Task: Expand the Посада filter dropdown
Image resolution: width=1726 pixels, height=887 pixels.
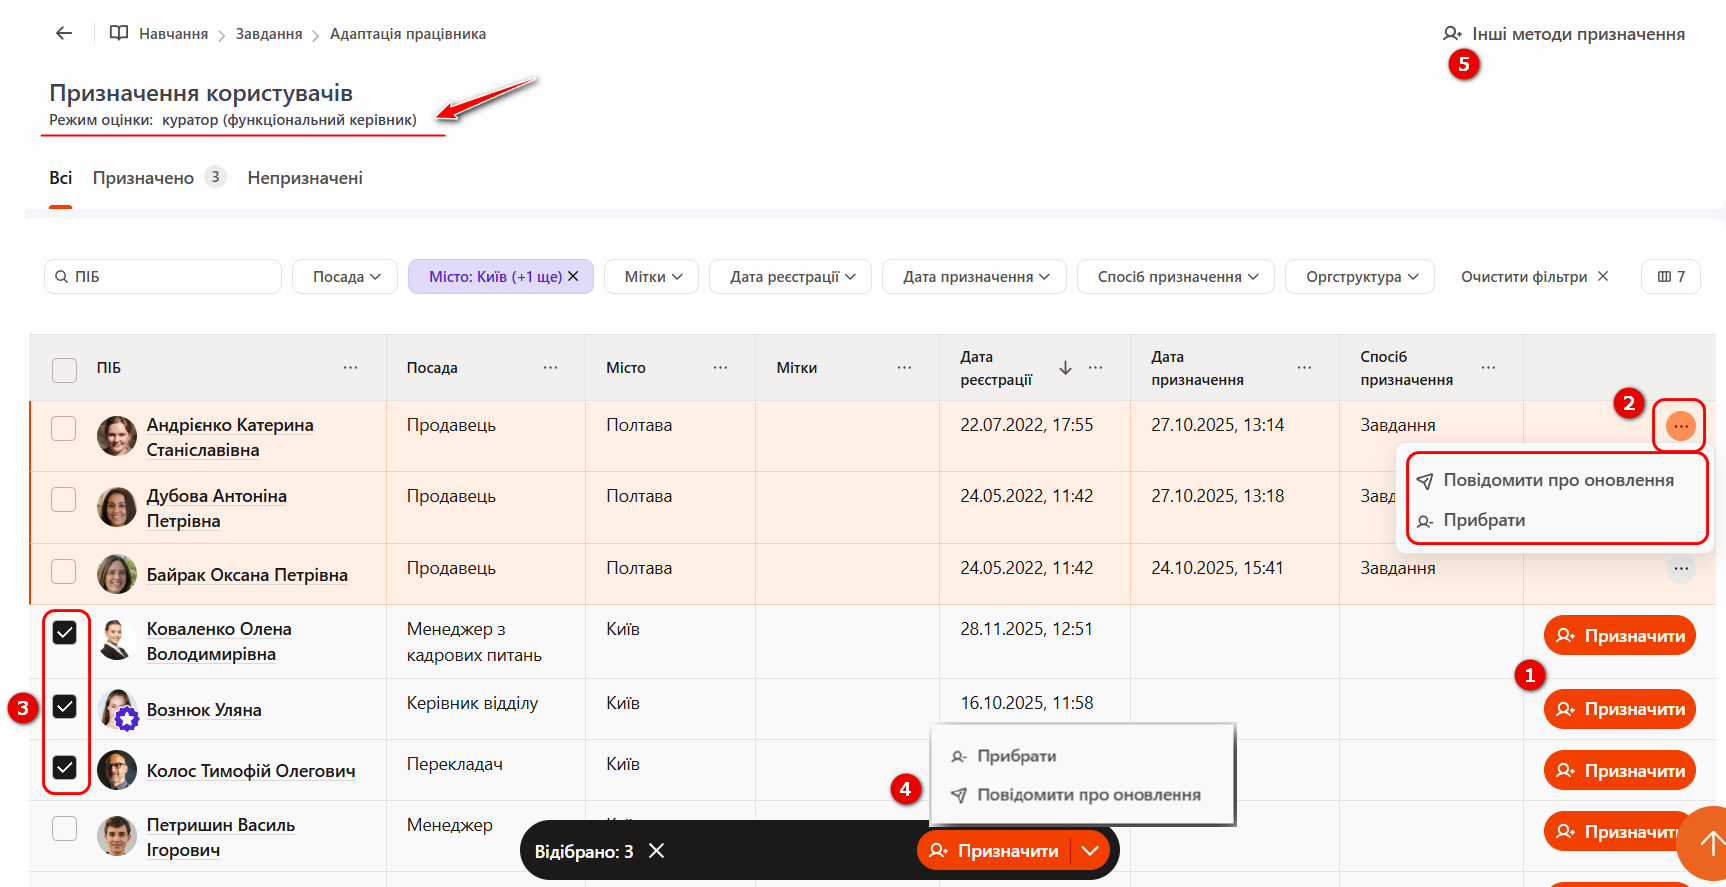Action: click(x=345, y=277)
